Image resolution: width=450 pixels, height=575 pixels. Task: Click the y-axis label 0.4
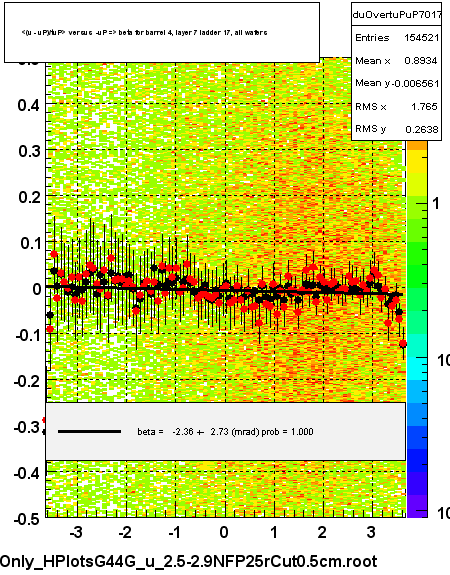(x=29, y=105)
